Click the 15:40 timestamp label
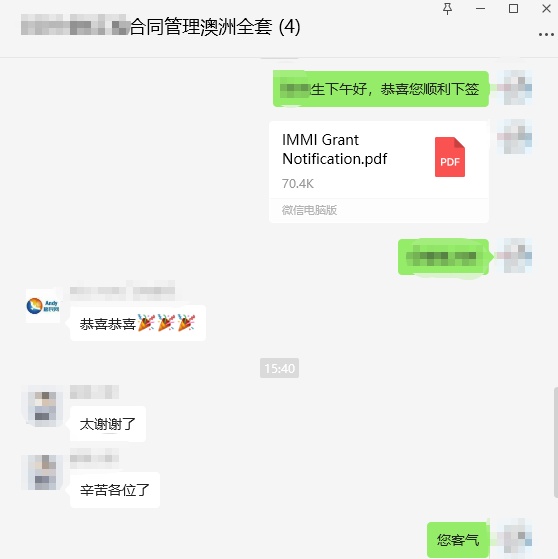This screenshot has width=558, height=559. pyautogui.click(x=280, y=368)
